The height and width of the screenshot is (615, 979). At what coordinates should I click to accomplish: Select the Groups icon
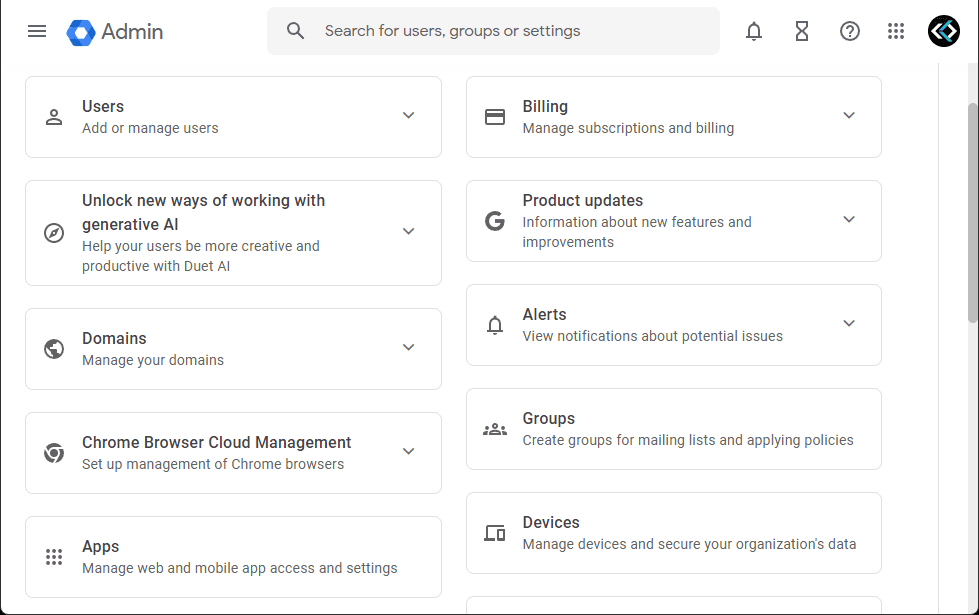(x=494, y=429)
